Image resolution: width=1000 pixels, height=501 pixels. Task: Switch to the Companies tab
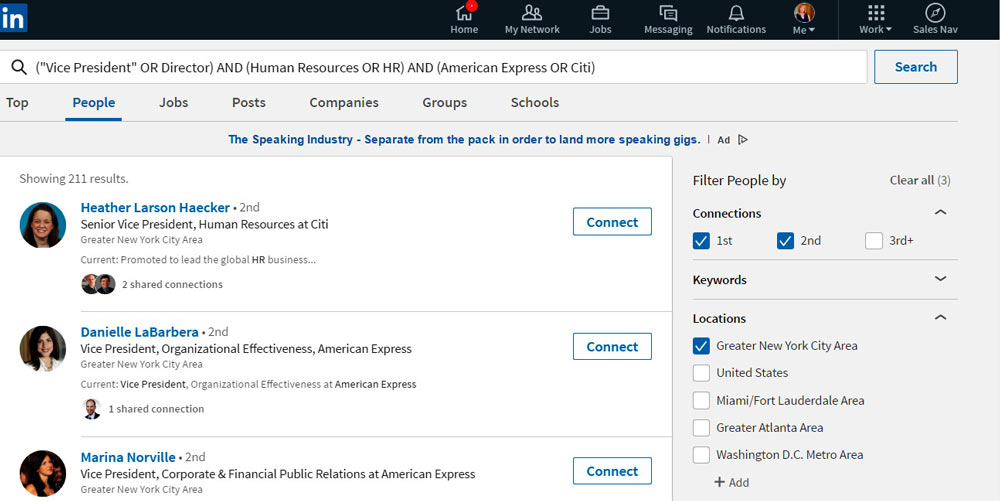344,103
